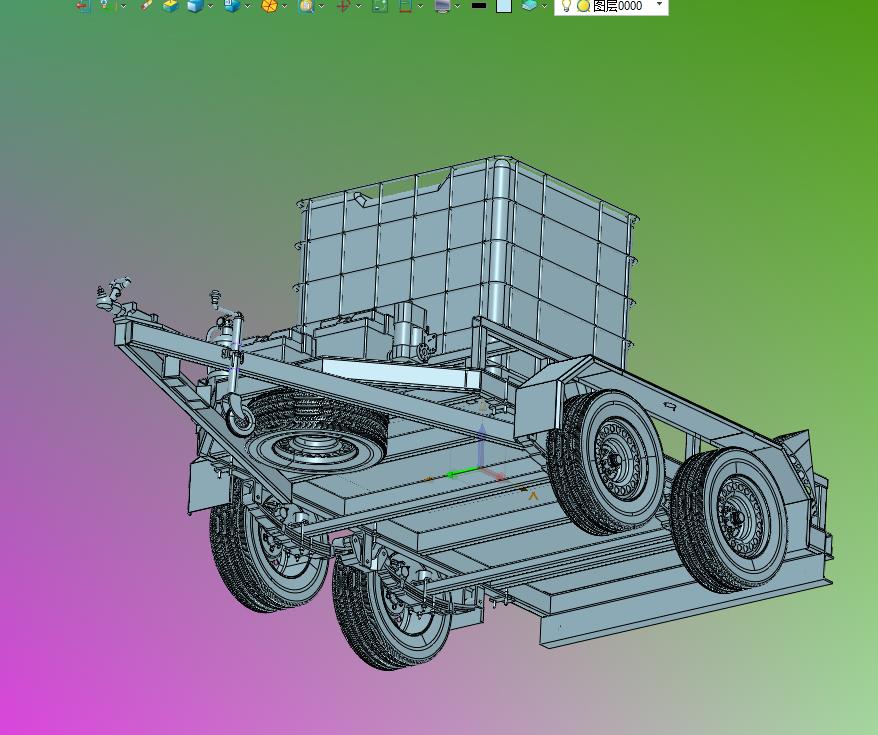
Task: Click the orange polygon section icon
Action: (x=269, y=6)
